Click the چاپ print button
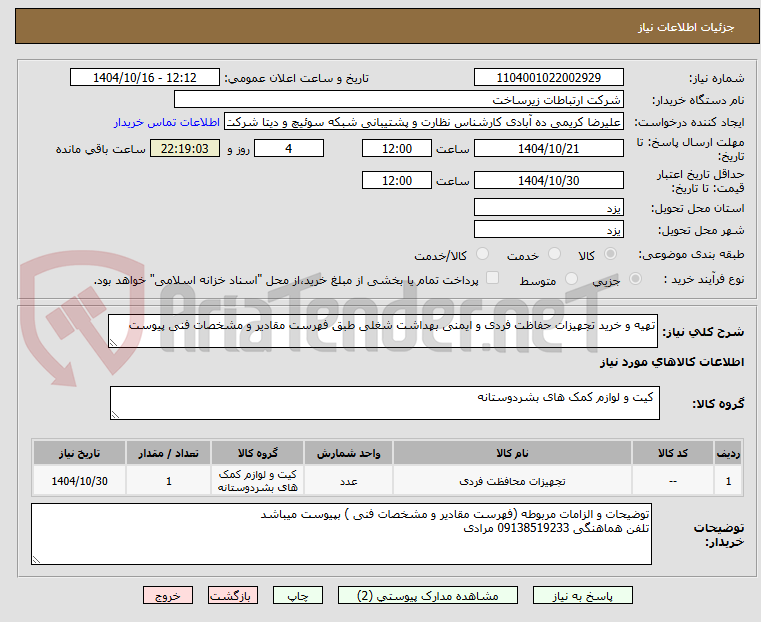Screen dimensions: 761x622 (298, 595)
